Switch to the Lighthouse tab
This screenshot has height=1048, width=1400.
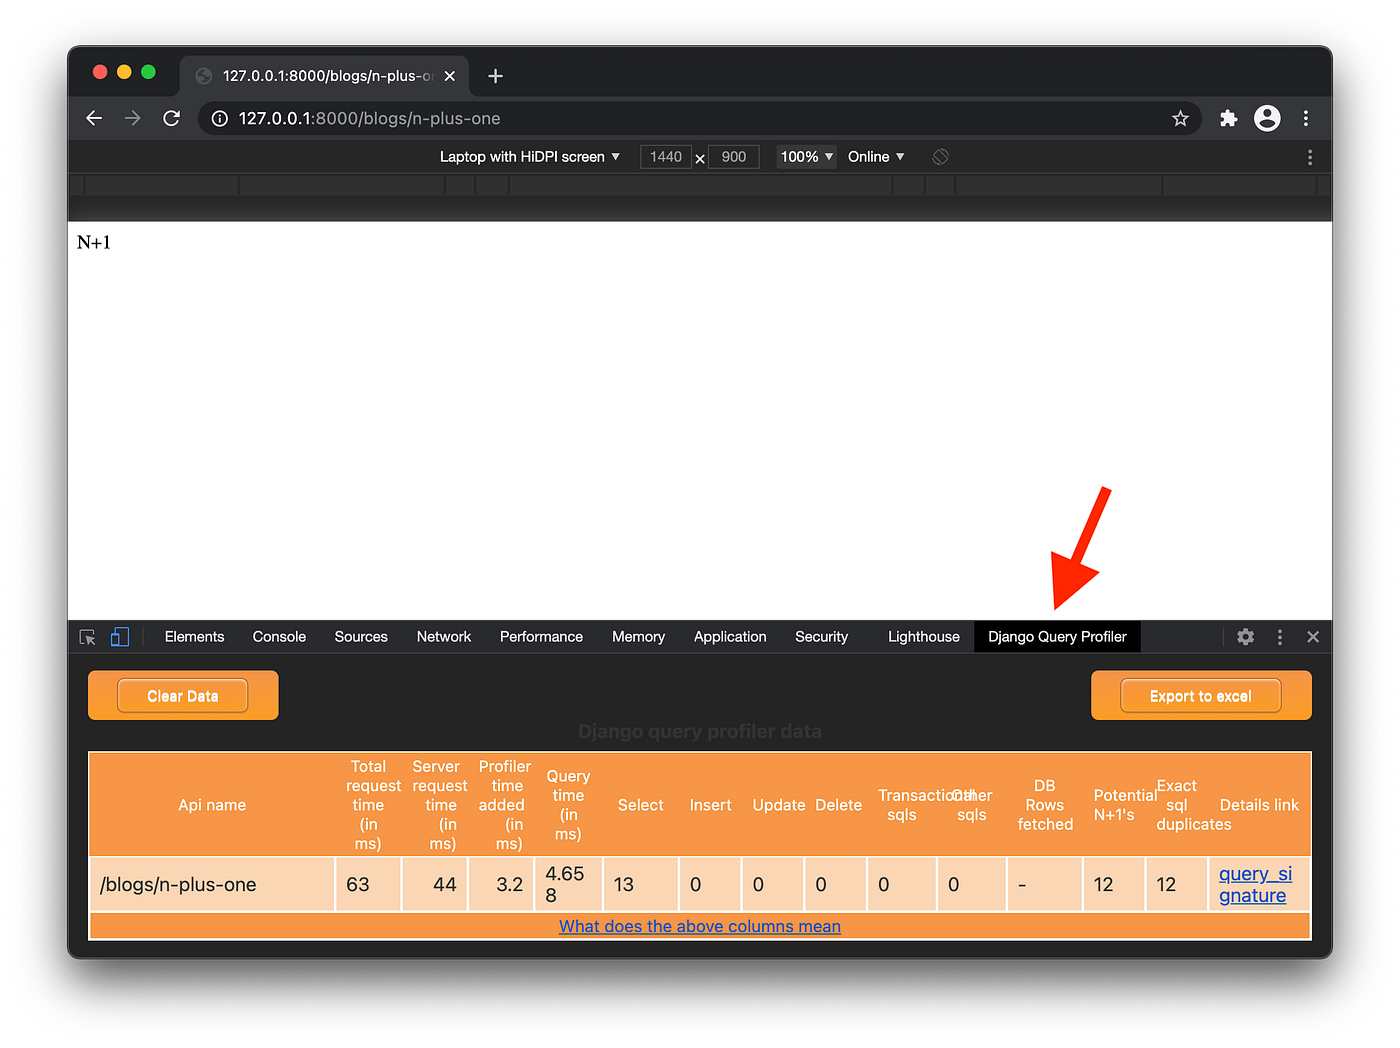[923, 637]
